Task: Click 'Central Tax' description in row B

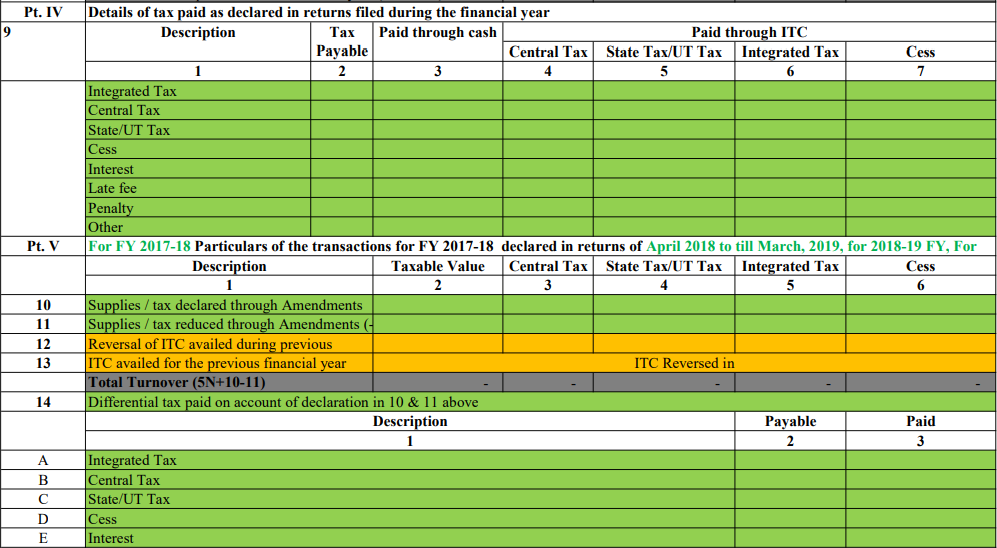Action: click(410, 480)
